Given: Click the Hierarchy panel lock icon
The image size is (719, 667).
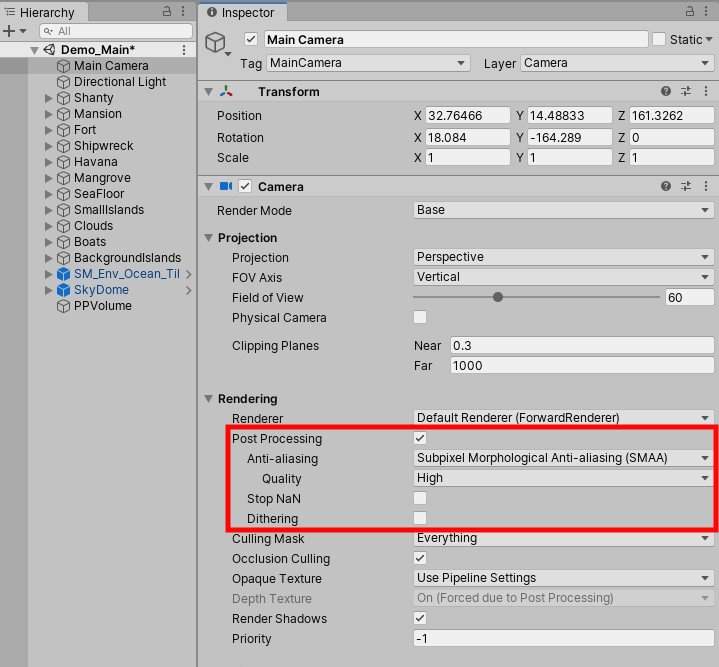Looking at the screenshot, I should (x=167, y=11).
